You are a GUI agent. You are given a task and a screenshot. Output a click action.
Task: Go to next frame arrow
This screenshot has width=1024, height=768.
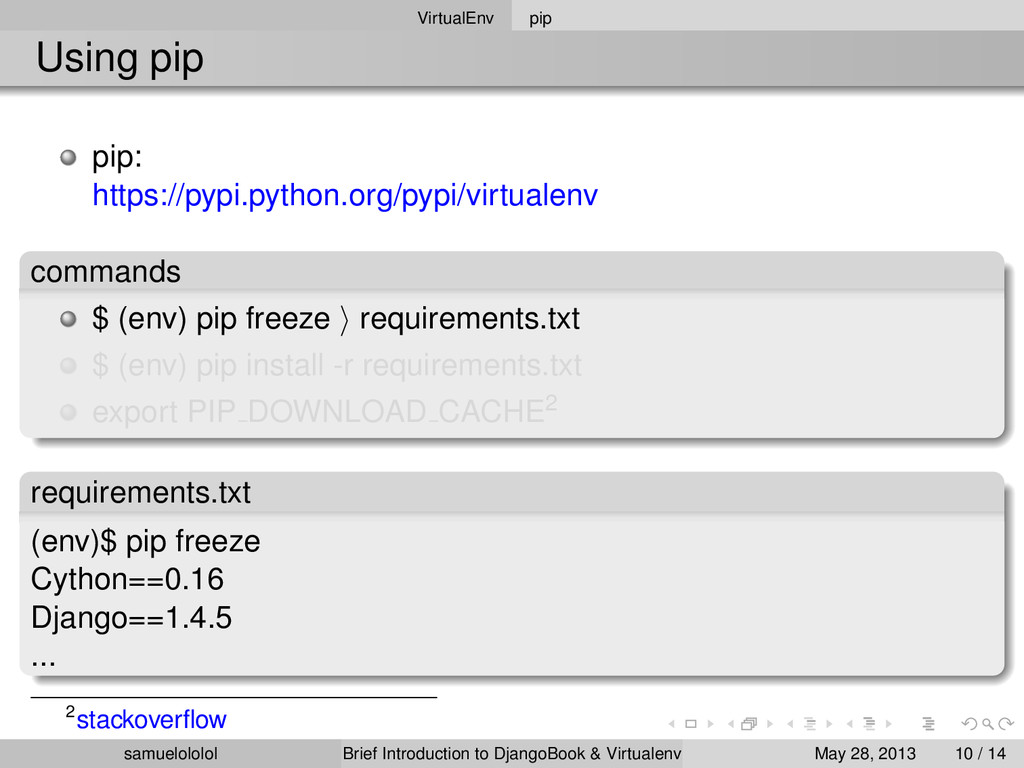click(770, 724)
